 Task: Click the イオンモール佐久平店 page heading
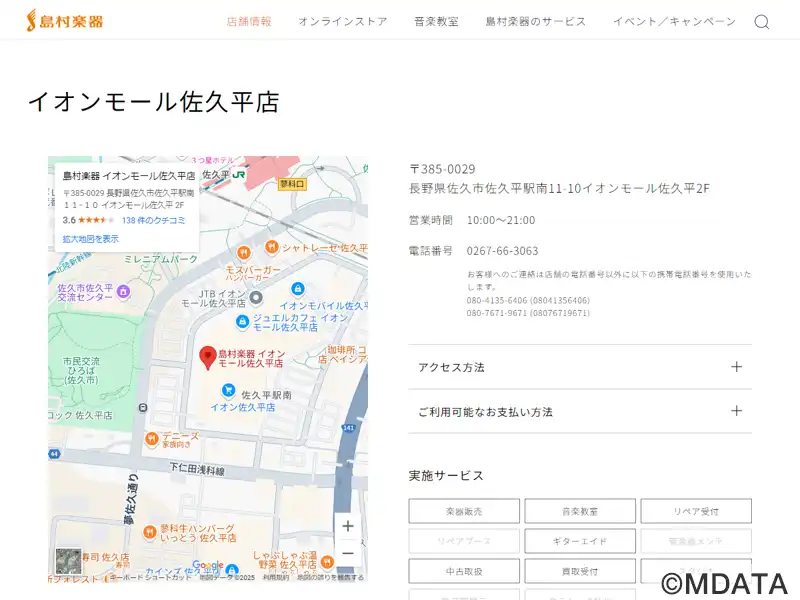pos(153,102)
